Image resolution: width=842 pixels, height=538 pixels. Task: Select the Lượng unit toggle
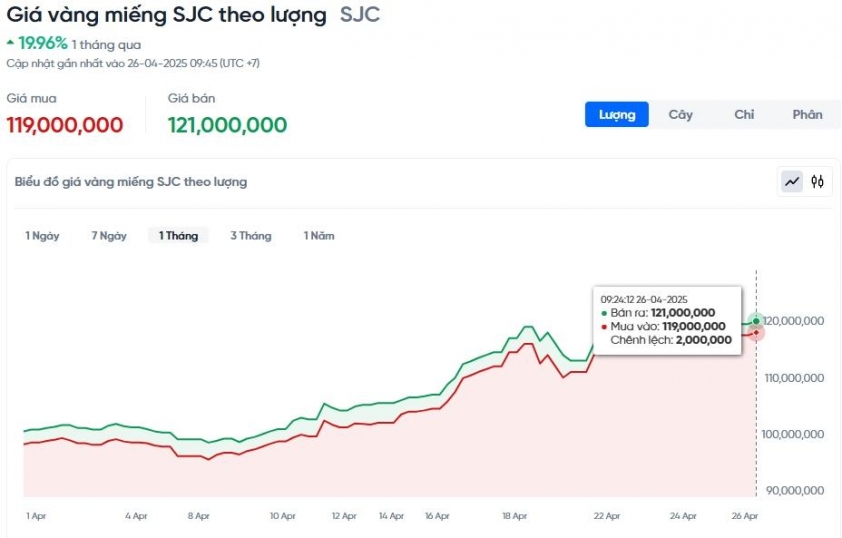point(617,114)
